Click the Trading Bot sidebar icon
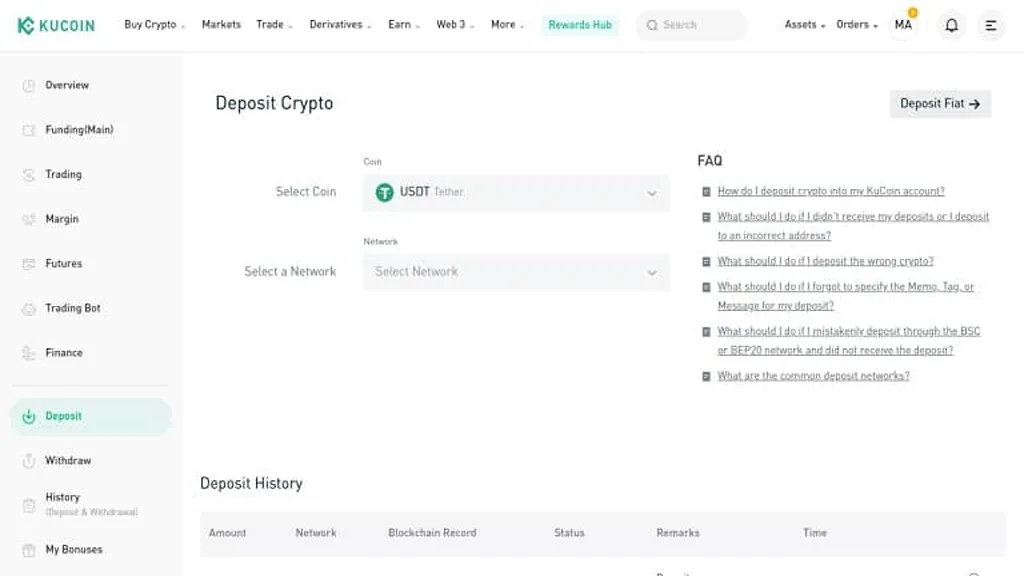 coord(29,309)
